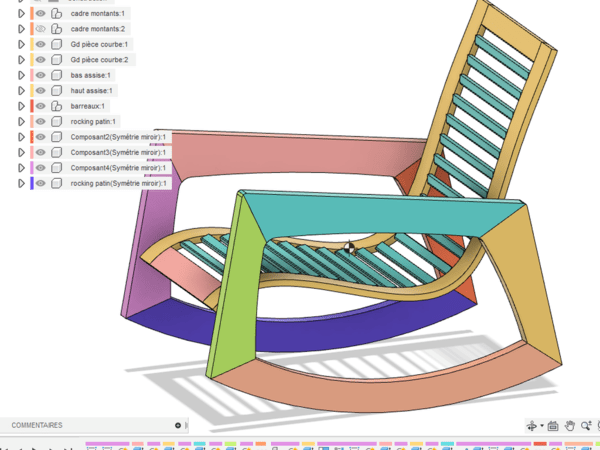Viewport: 600px width, 450px height.
Task: Click the Orbit navigation tool icon
Action: 533,426
